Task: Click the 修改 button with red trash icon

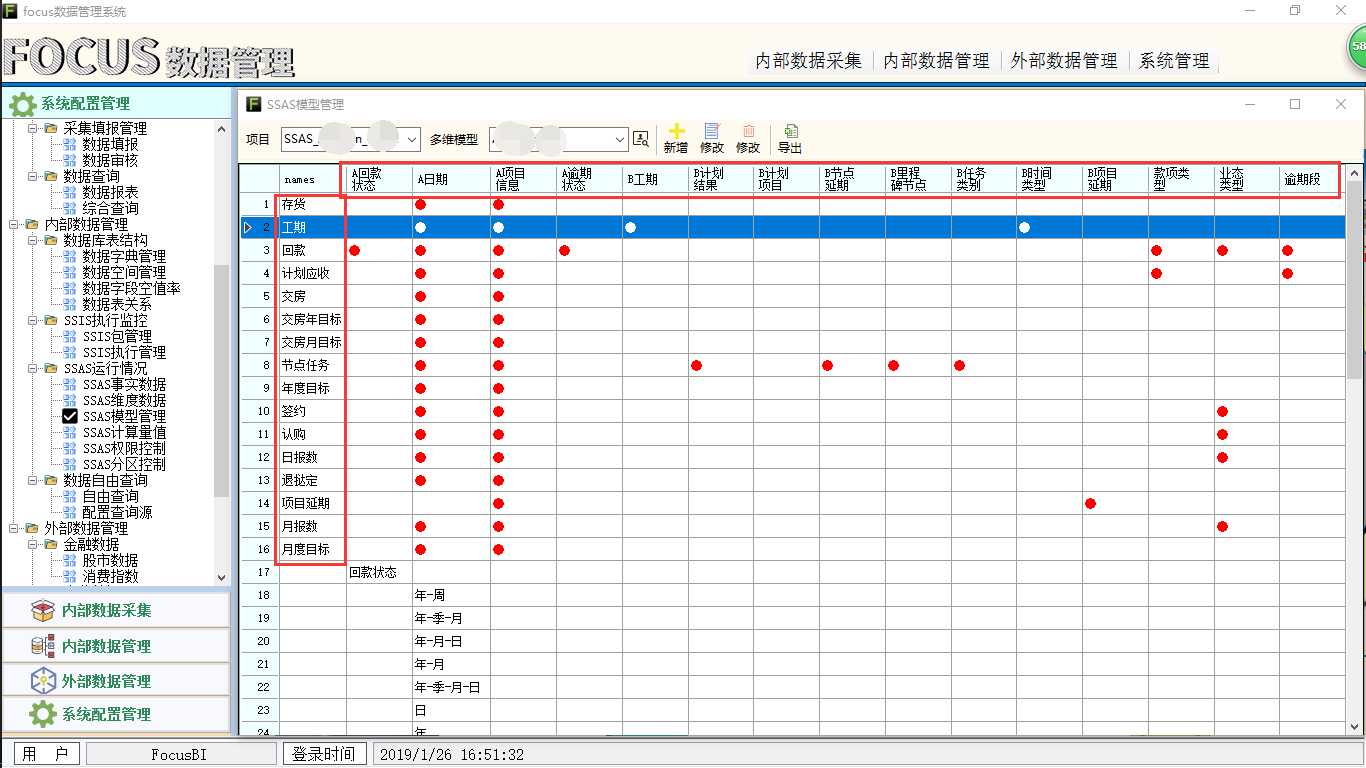Action: pos(748,131)
